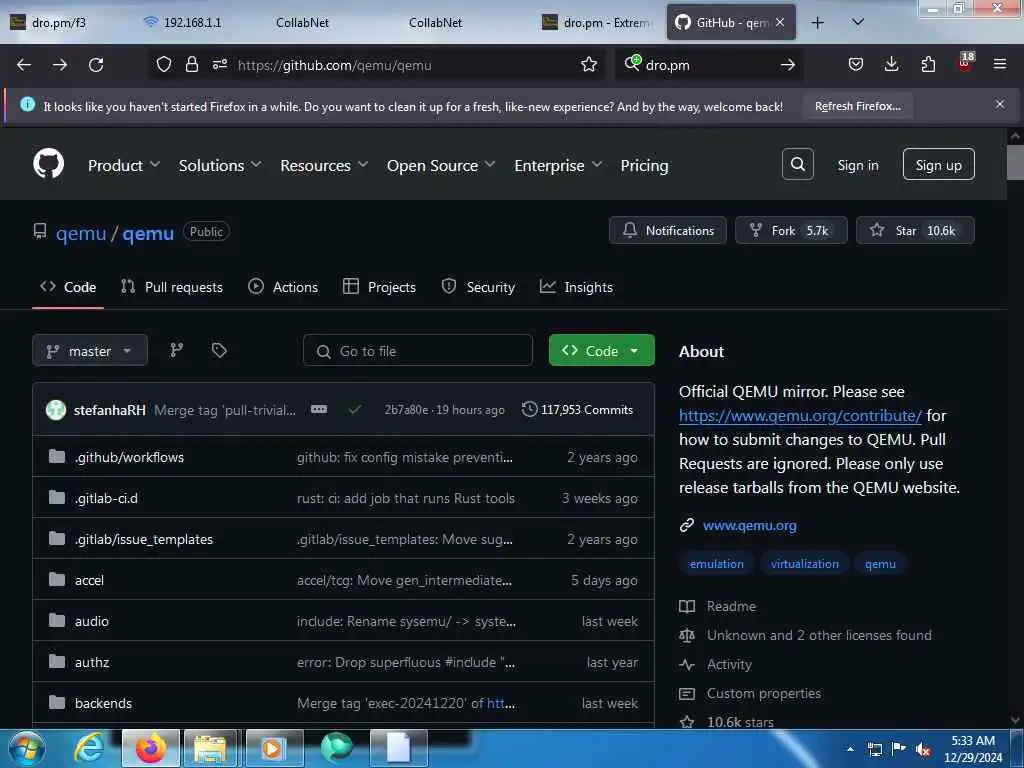
Task: Open the Pull requests tab
Action: coord(172,287)
